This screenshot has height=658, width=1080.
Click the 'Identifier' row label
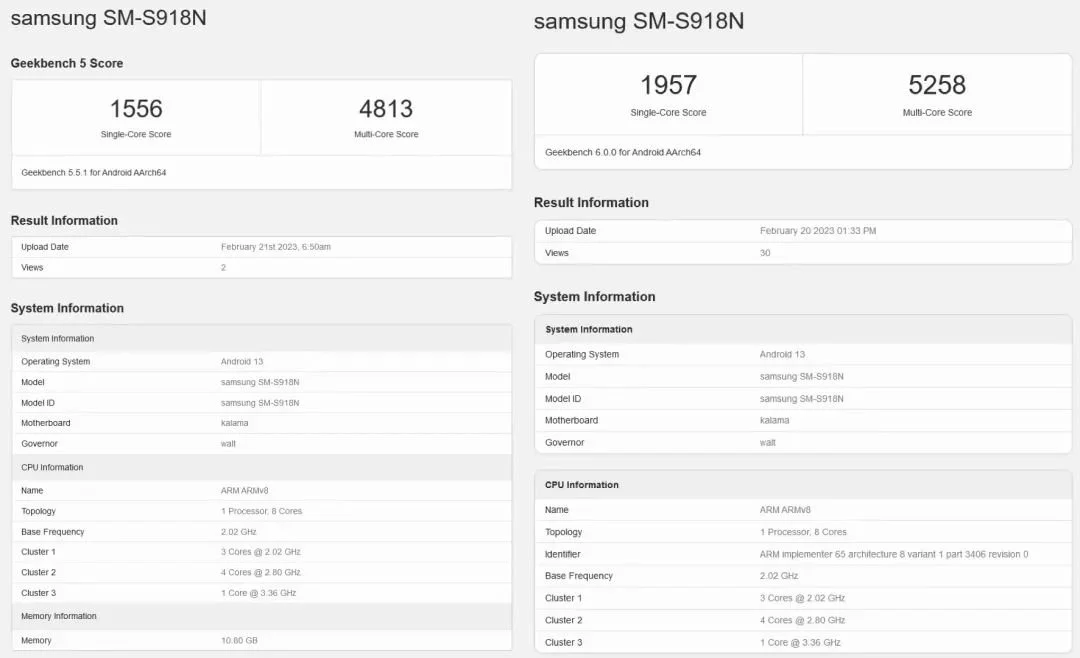pos(563,554)
